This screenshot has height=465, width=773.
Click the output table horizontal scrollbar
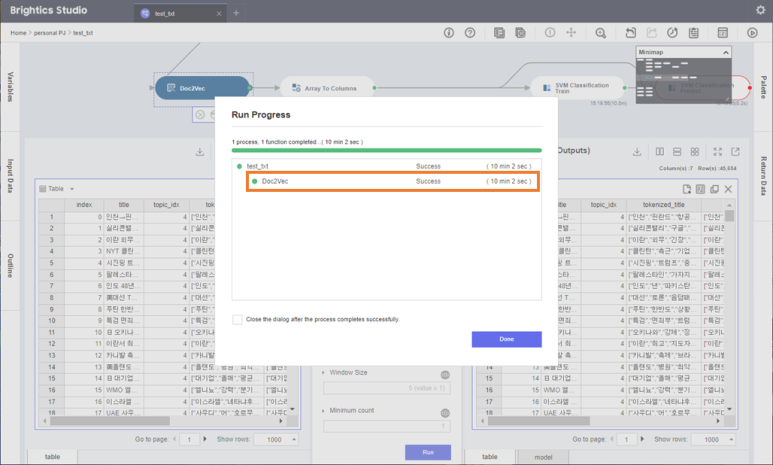pyautogui.click(x=539, y=421)
